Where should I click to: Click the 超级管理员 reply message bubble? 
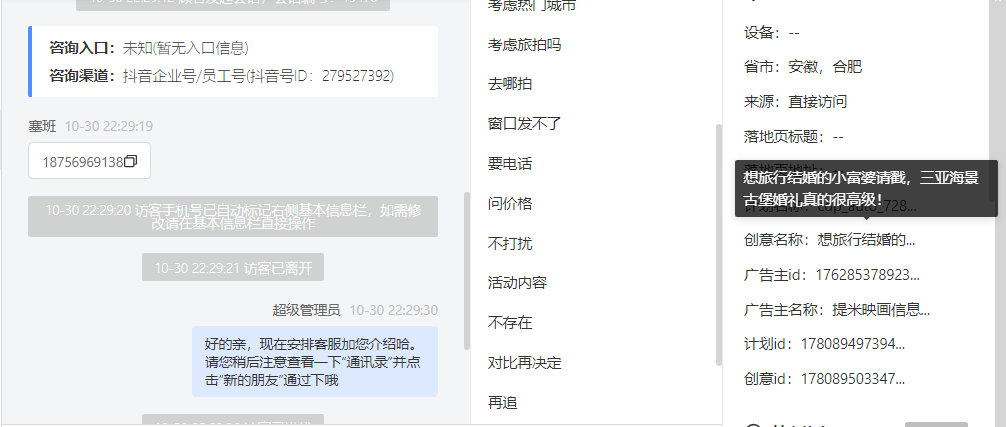pyautogui.click(x=315, y=362)
